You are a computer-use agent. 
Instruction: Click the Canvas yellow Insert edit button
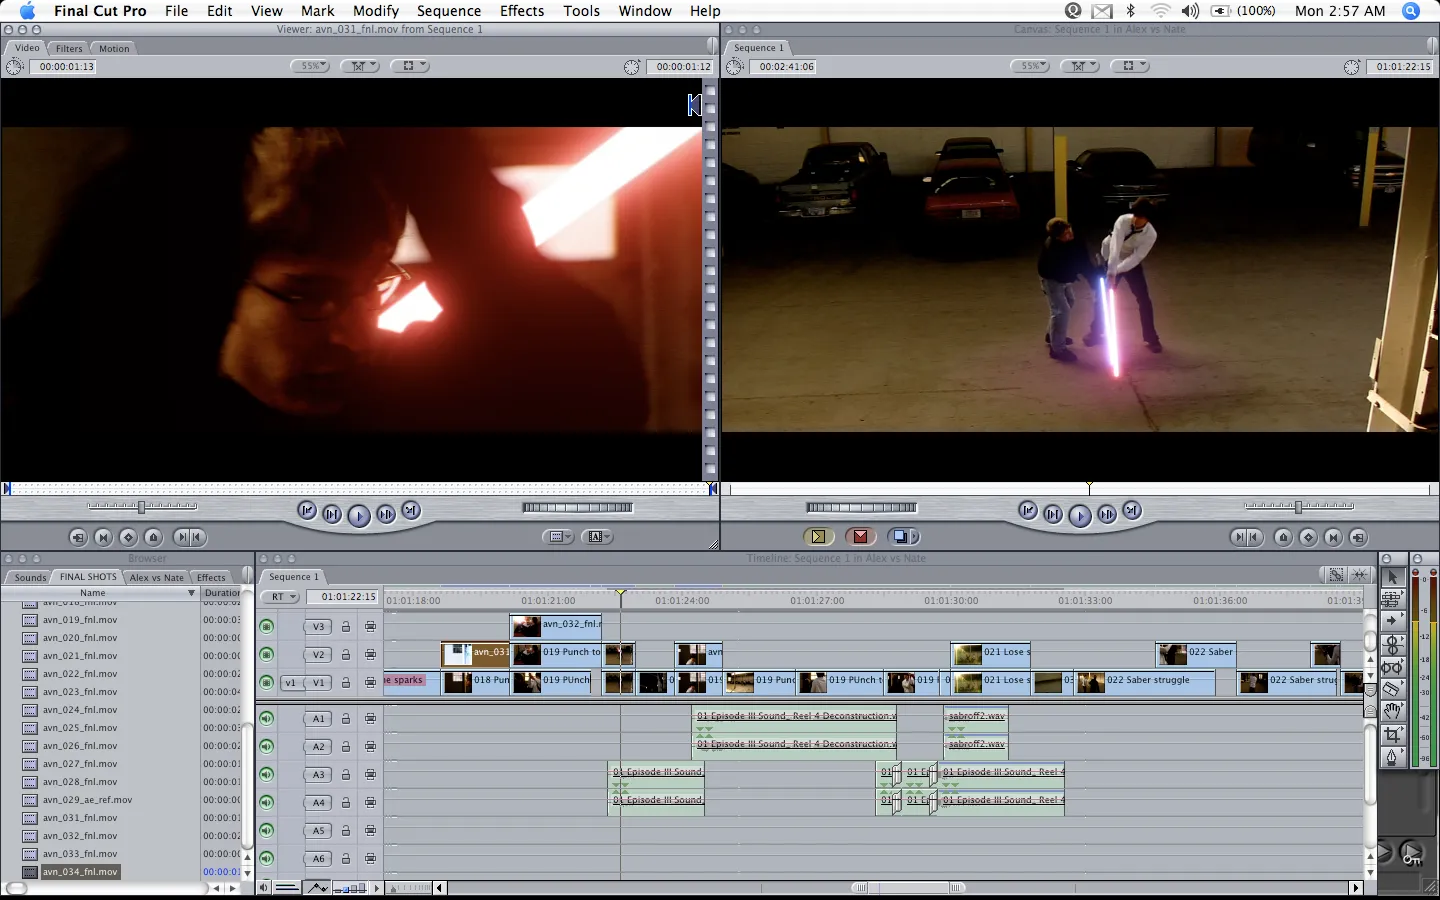coord(819,536)
